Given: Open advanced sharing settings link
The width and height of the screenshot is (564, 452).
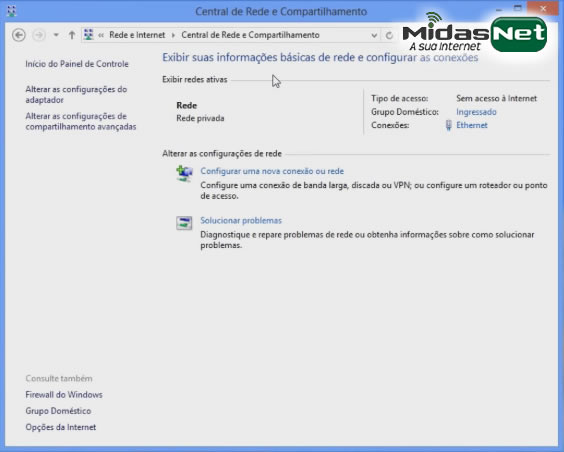Looking at the screenshot, I should tap(81, 121).
